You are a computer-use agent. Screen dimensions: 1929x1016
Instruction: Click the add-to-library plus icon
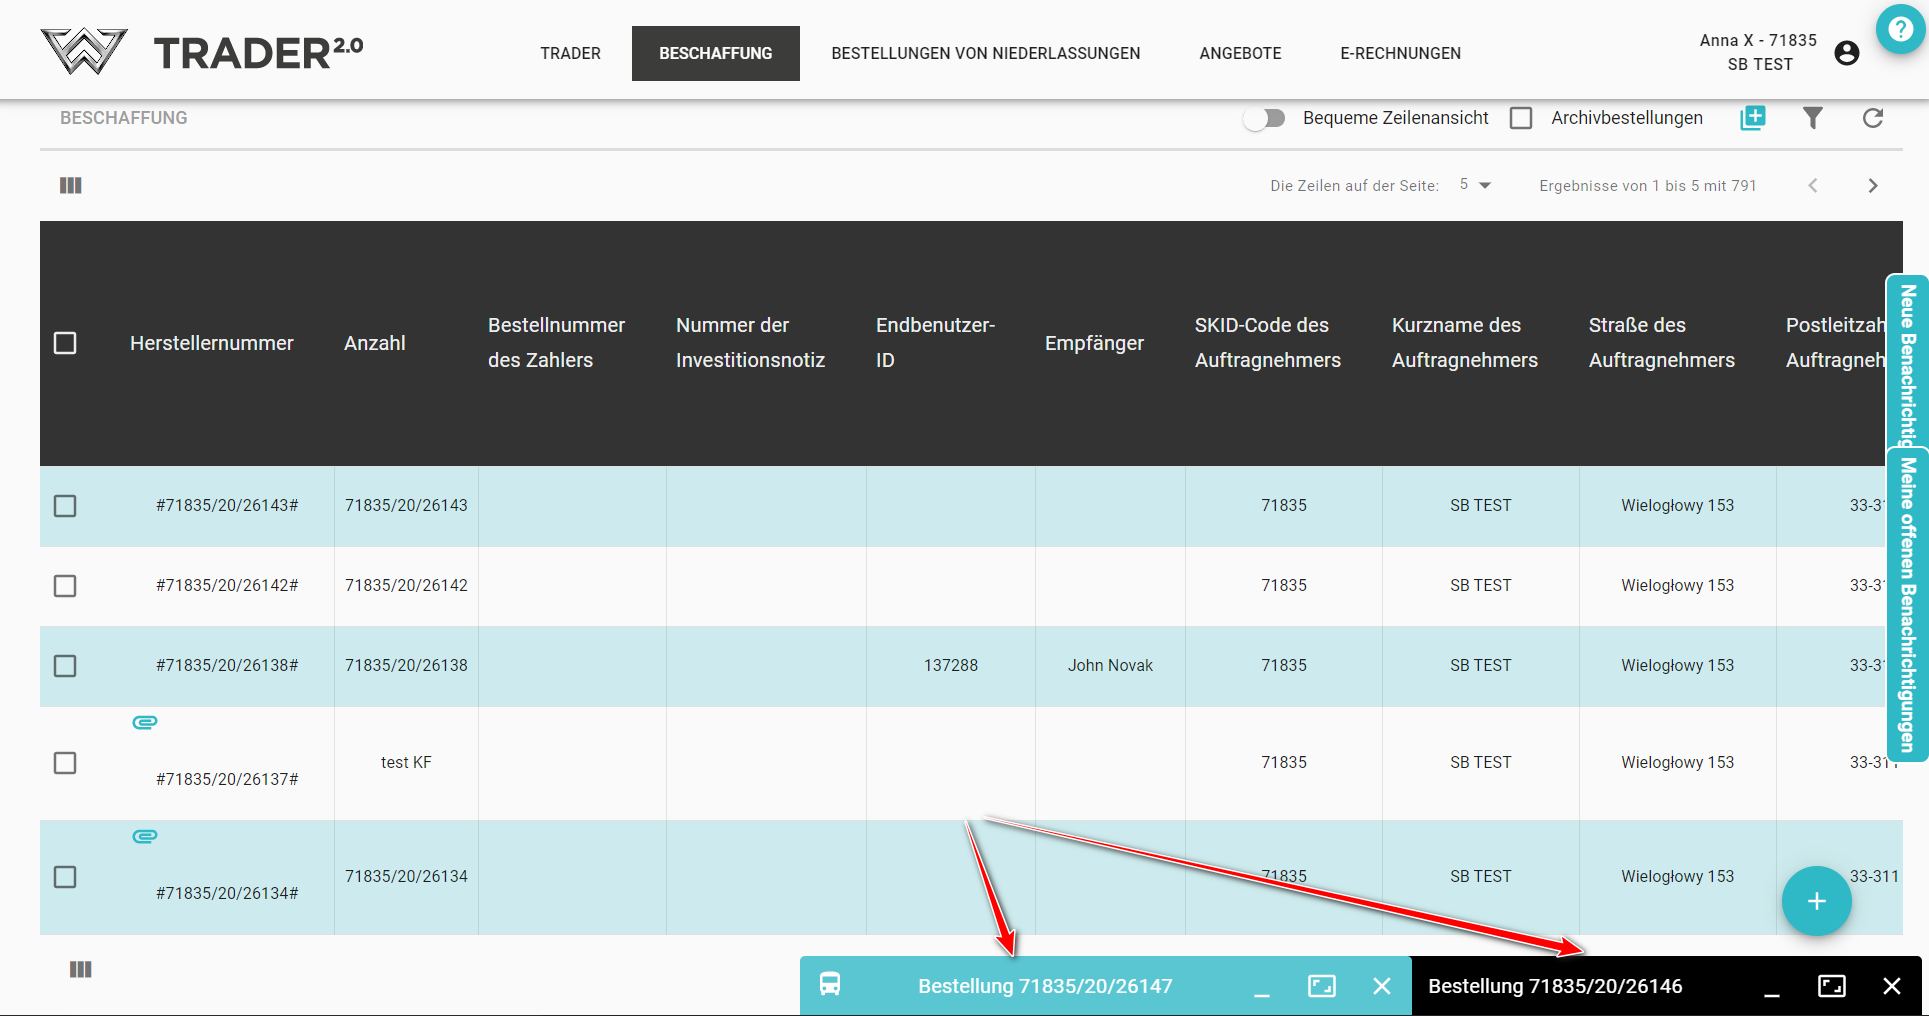1752,118
